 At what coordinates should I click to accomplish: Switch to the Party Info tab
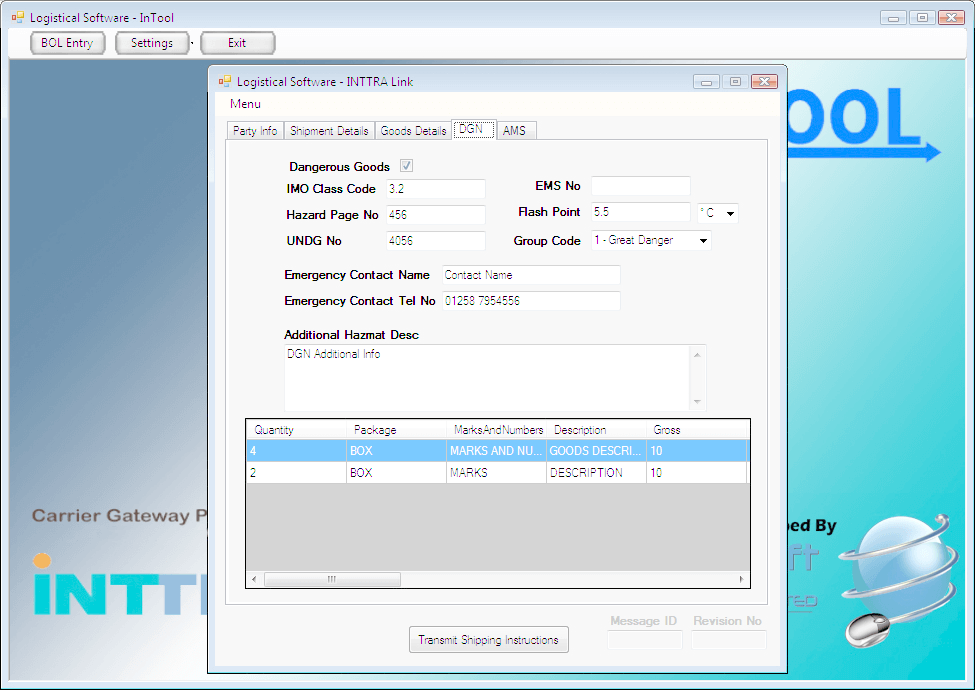point(255,131)
